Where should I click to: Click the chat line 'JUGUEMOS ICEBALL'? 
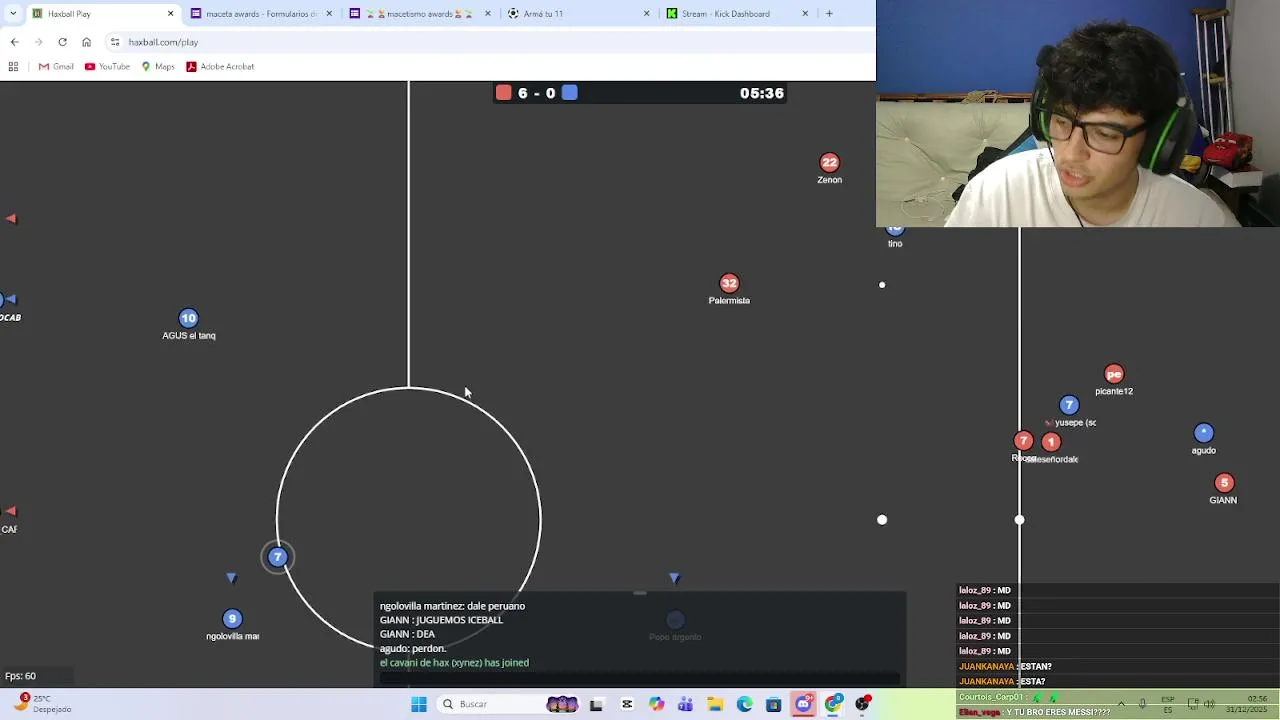(x=441, y=620)
